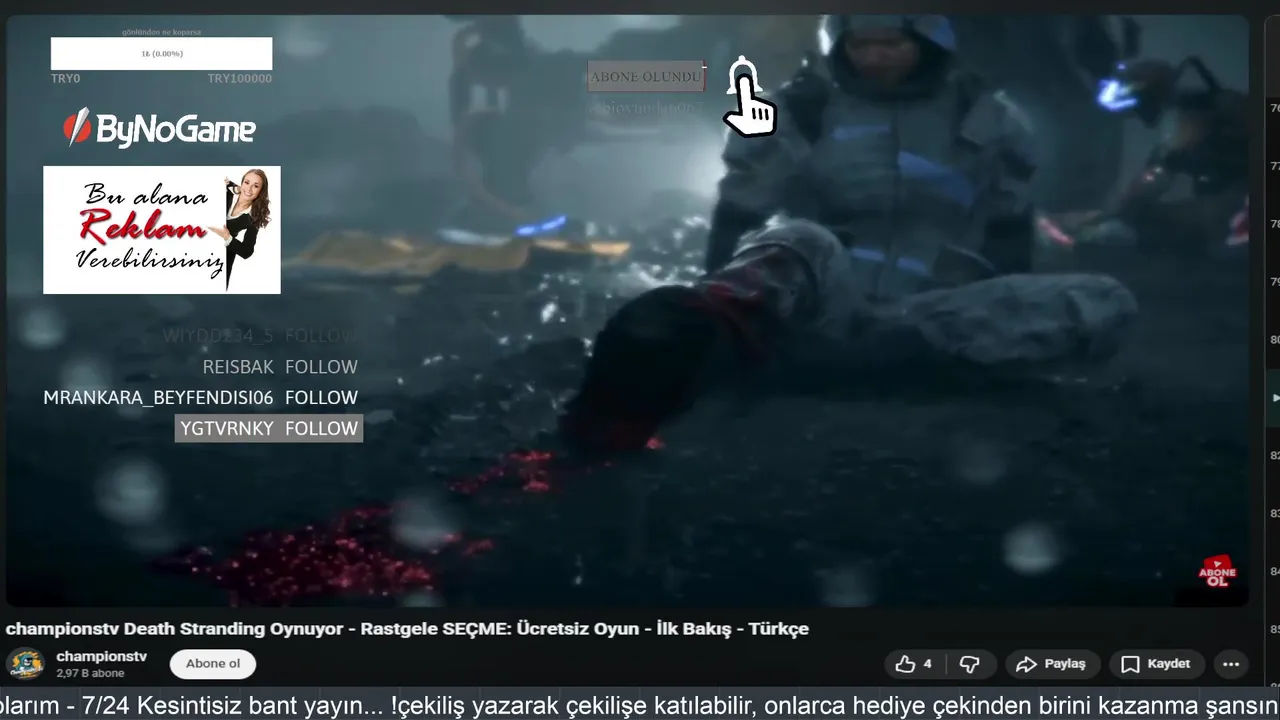Screen dimensions: 1280x720
Task: Click YGTVRNKY FOLLOW entry
Action: click(x=268, y=428)
